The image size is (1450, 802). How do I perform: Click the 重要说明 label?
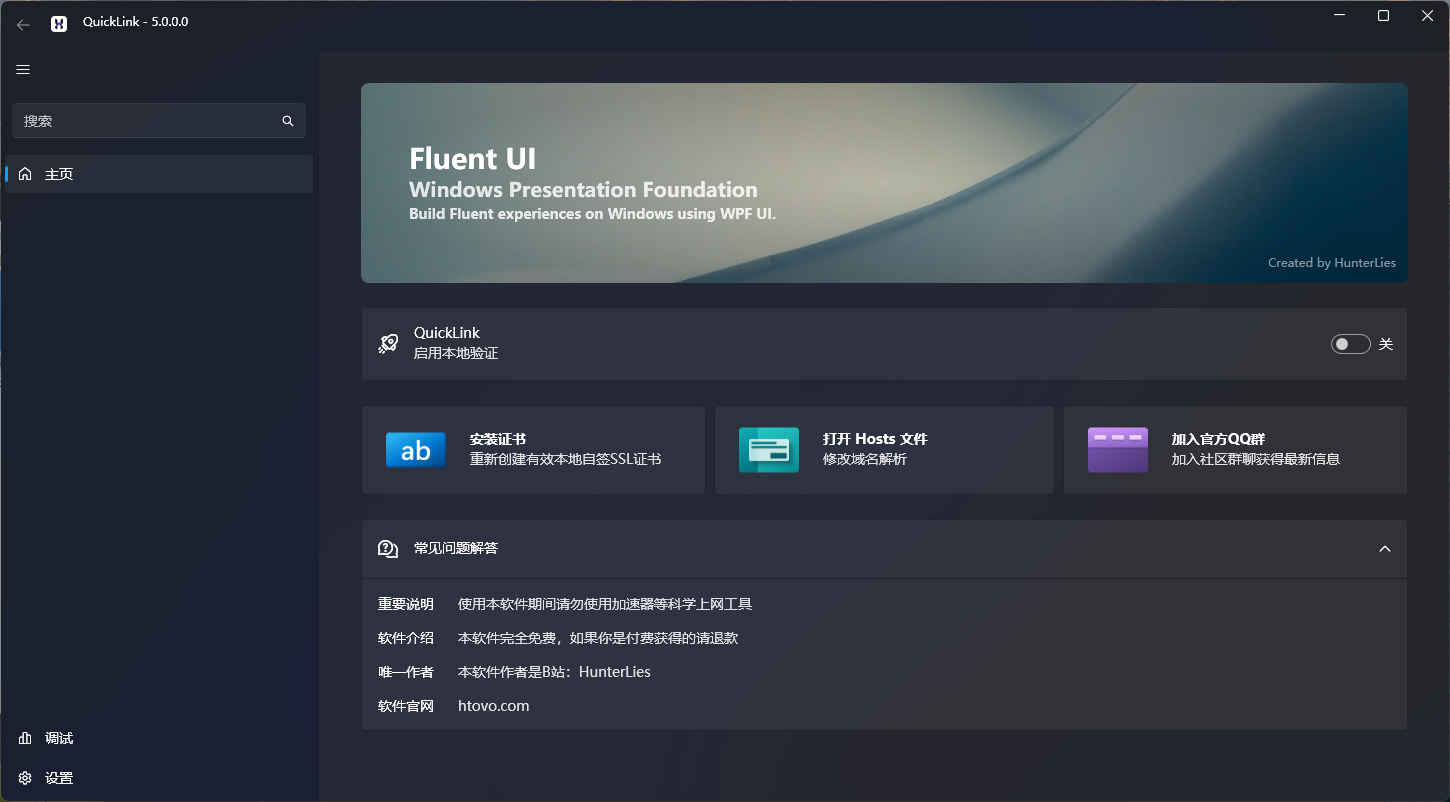coord(406,604)
